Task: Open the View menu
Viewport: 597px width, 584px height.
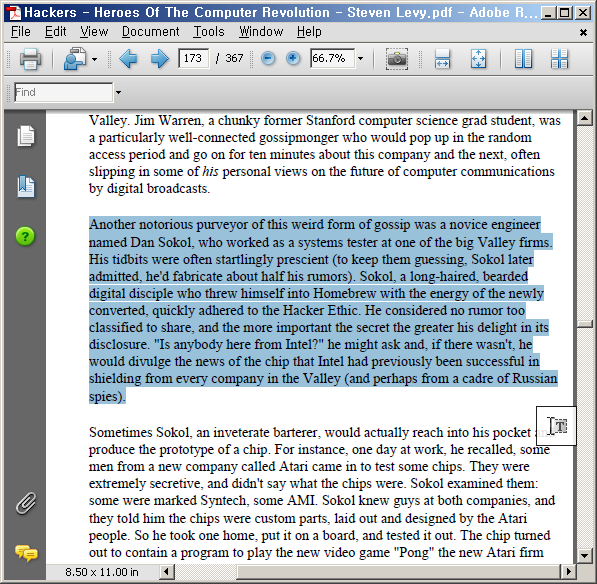Action: tap(94, 32)
